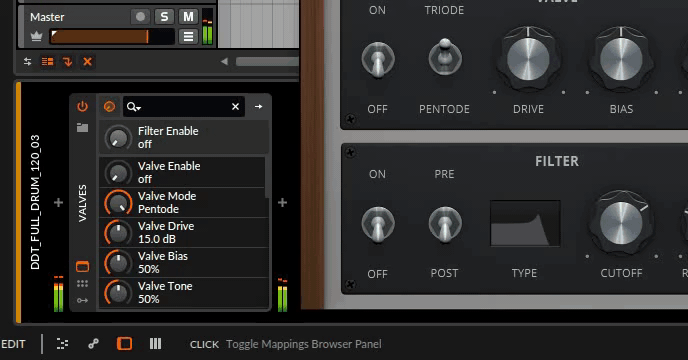Click the horizontal arranger scrollbar
Screen dimensions: 688x360
(267, 61)
